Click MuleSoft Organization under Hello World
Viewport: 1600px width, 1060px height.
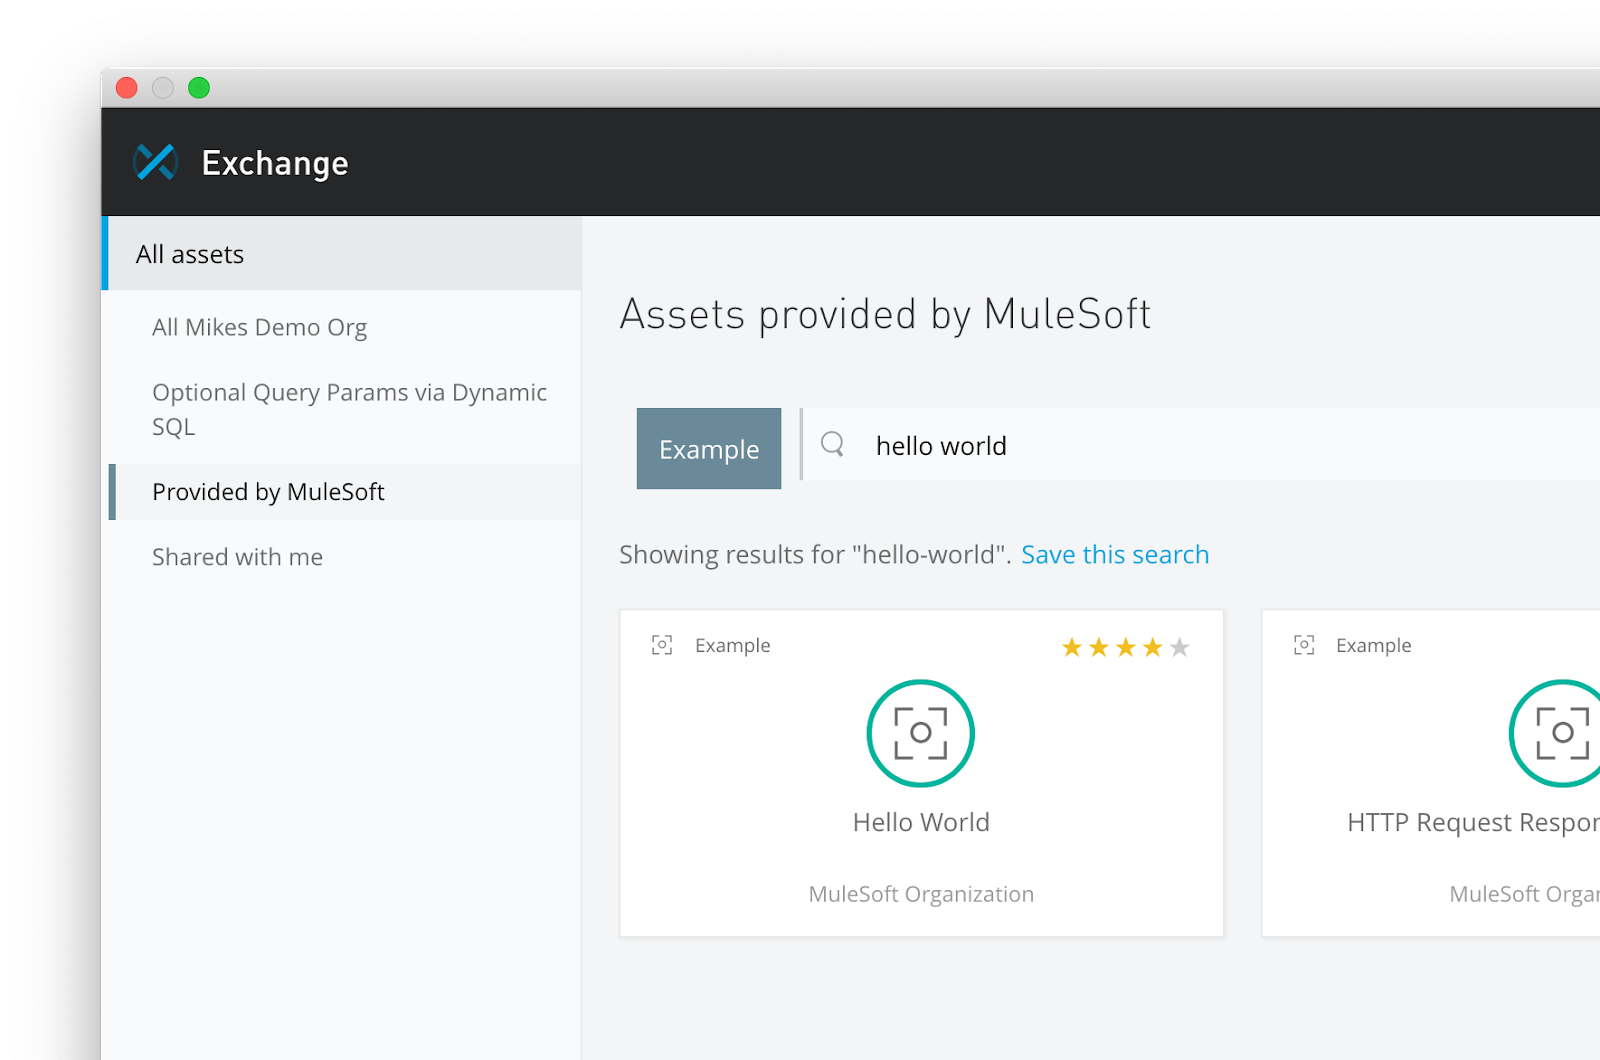[920, 894]
